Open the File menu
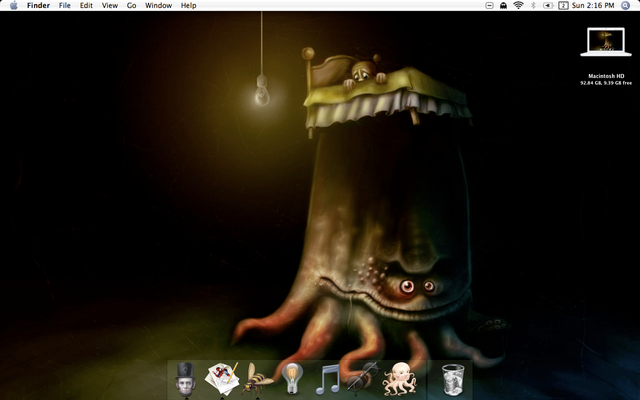The width and height of the screenshot is (640, 400). (x=65, y=6)
